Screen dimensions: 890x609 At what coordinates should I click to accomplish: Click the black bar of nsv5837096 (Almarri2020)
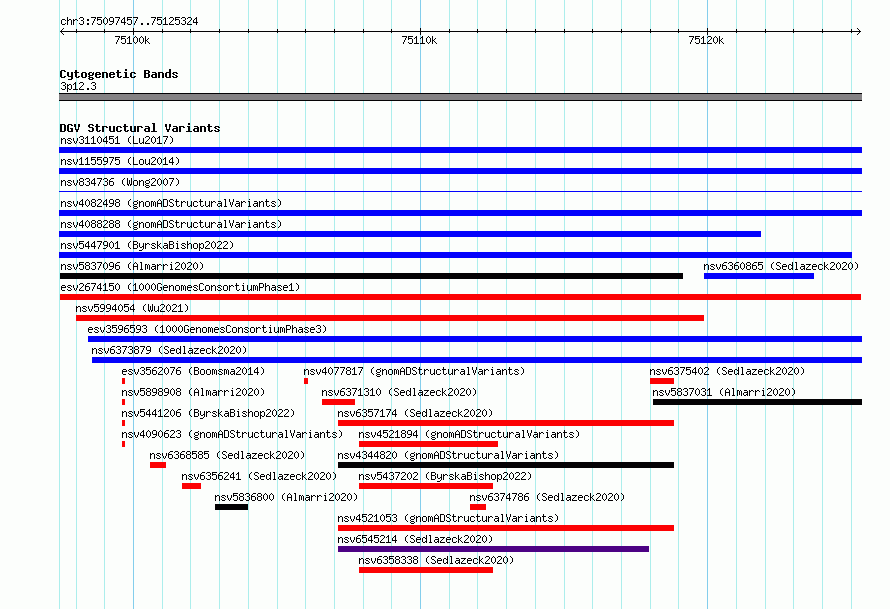[x=371, y=276]
